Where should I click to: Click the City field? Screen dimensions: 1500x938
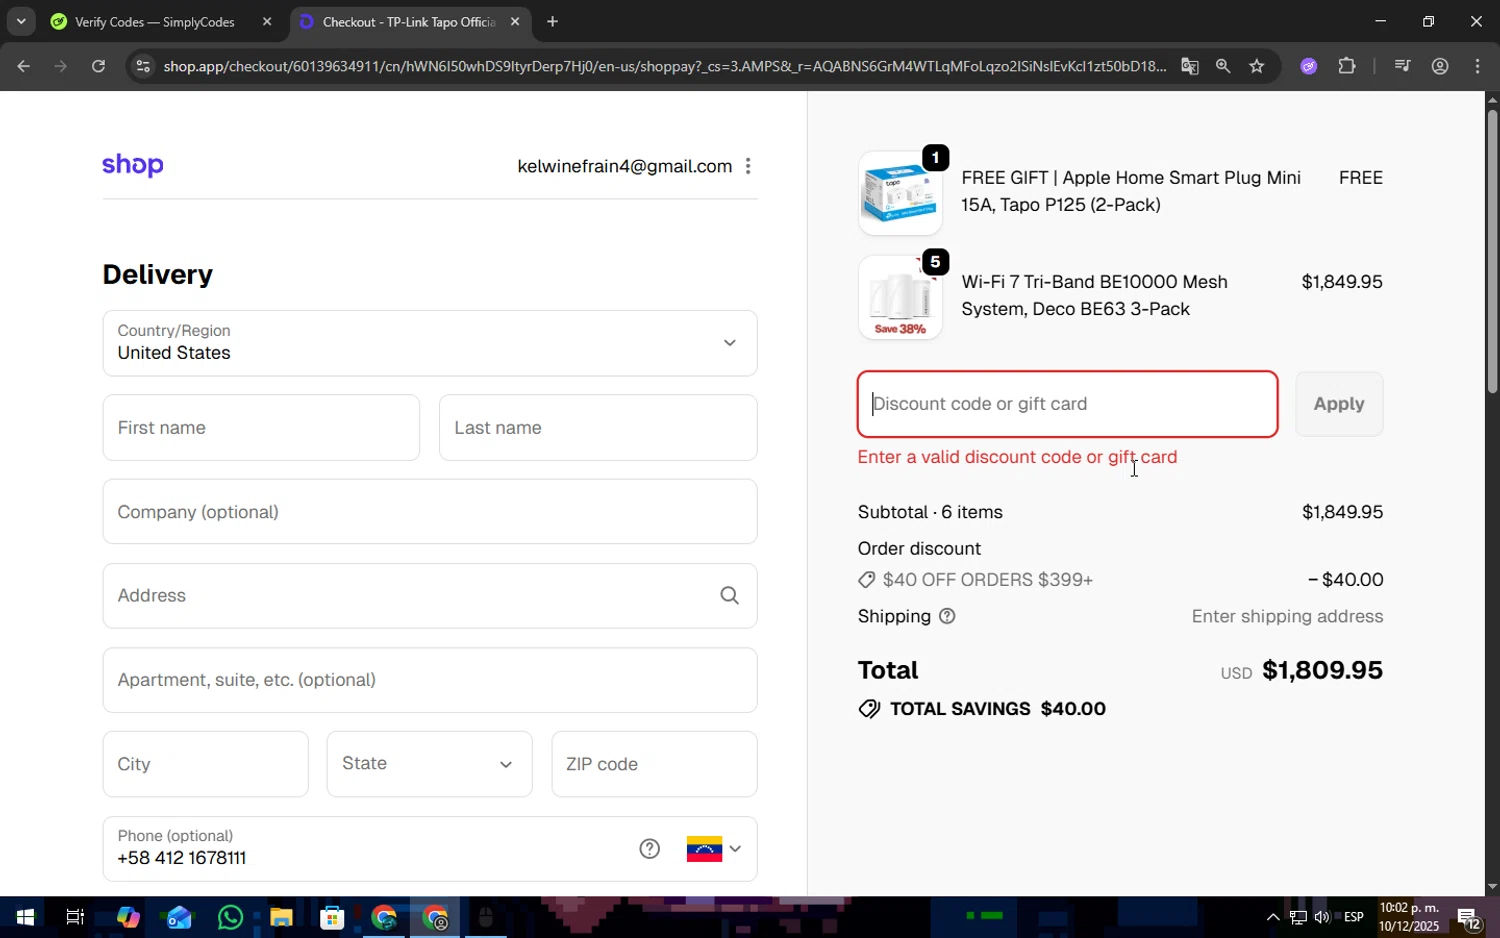(205, 764)
